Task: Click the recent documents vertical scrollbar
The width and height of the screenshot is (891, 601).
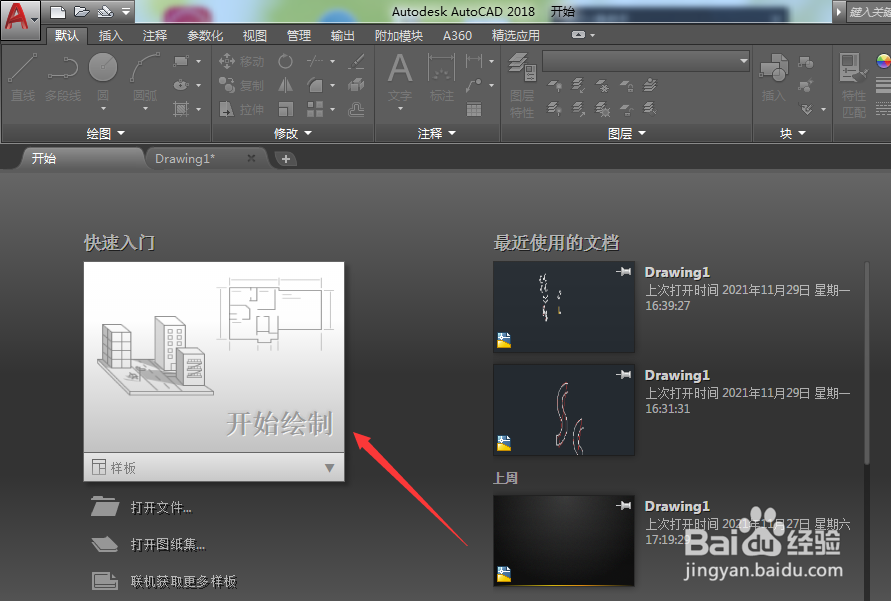Action: coord(867,364)
